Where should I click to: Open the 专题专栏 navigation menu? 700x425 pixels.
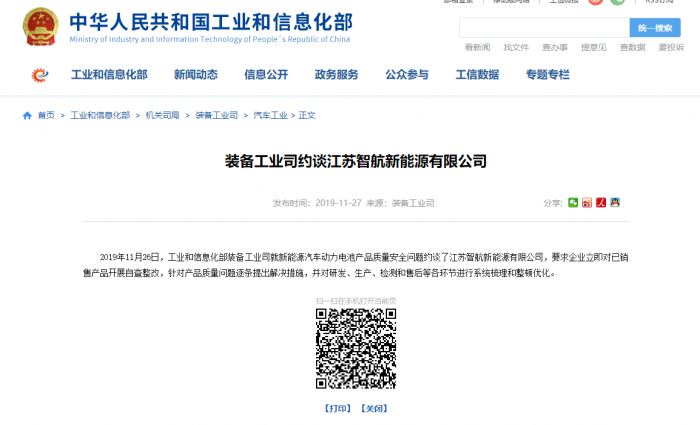(548, 75)
